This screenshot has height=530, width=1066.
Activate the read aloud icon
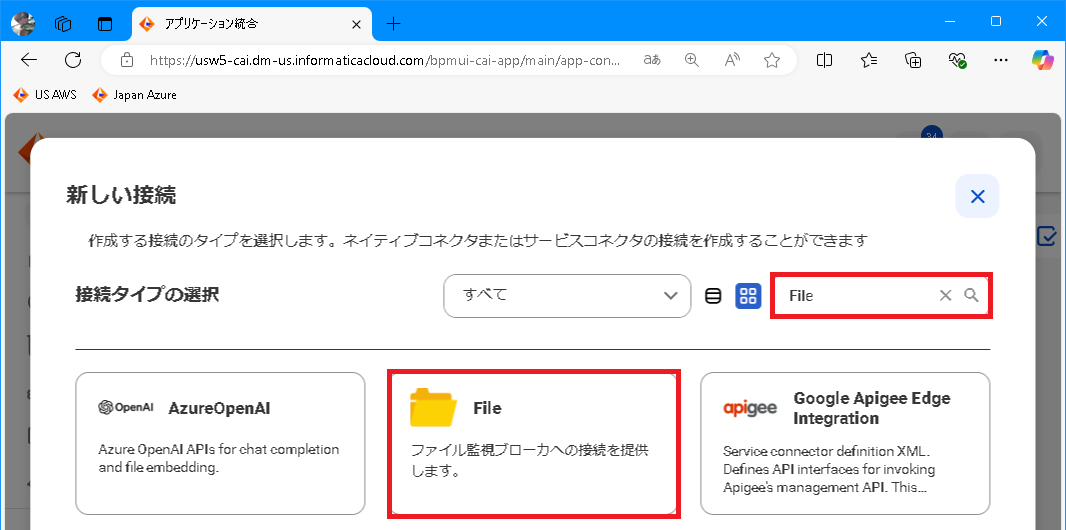tap(732, 60)
